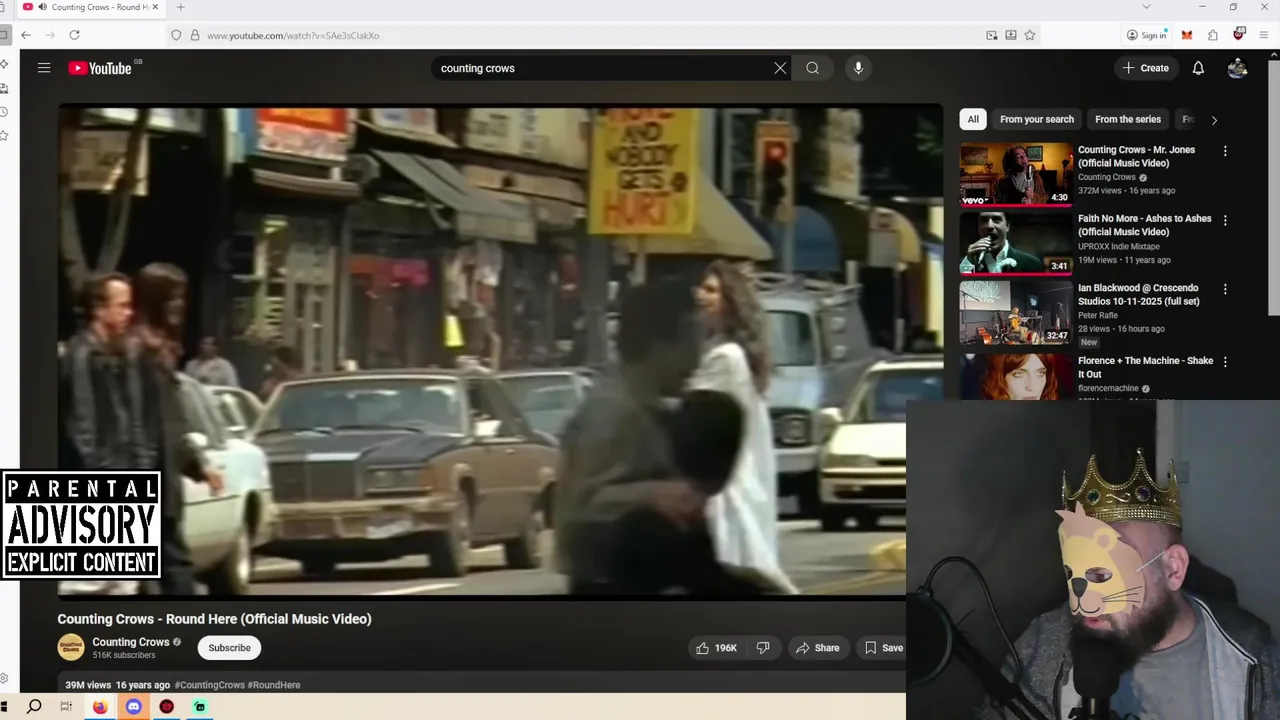This screenshot has width=1280, height=720.
Task: Open the Firefox application menu
Action: pos(1265,35)
